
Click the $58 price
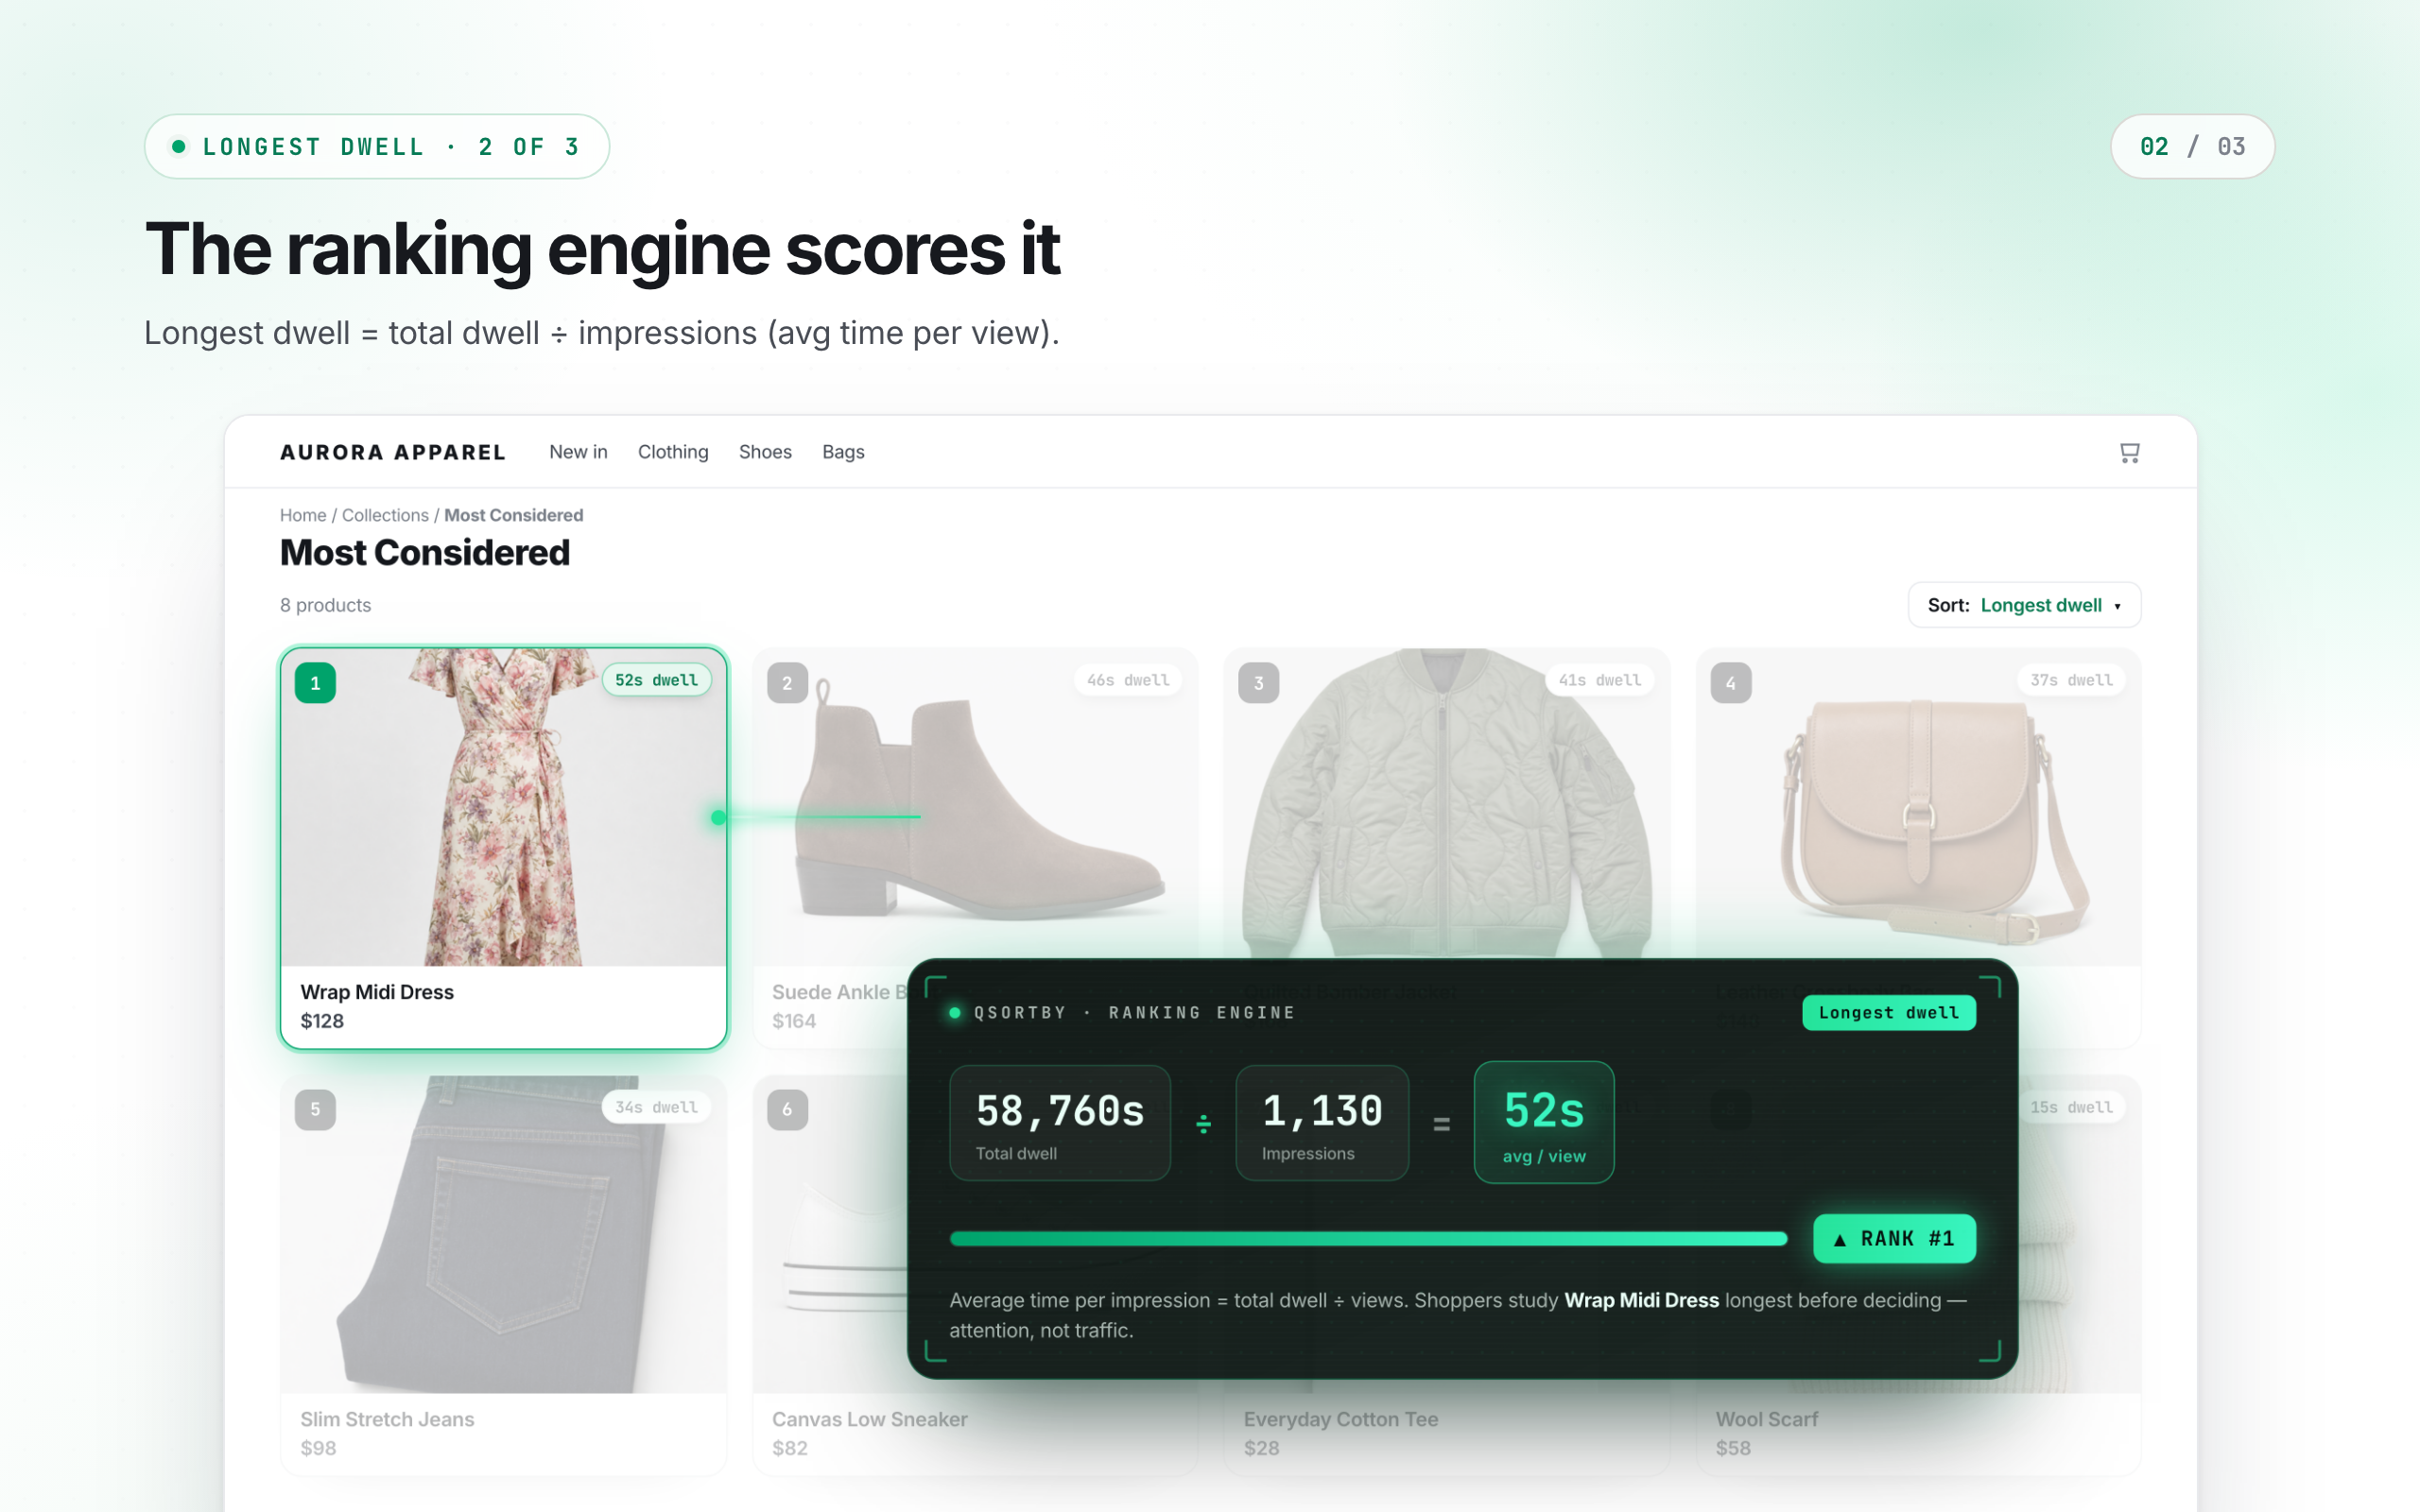pos(1734,1448)
